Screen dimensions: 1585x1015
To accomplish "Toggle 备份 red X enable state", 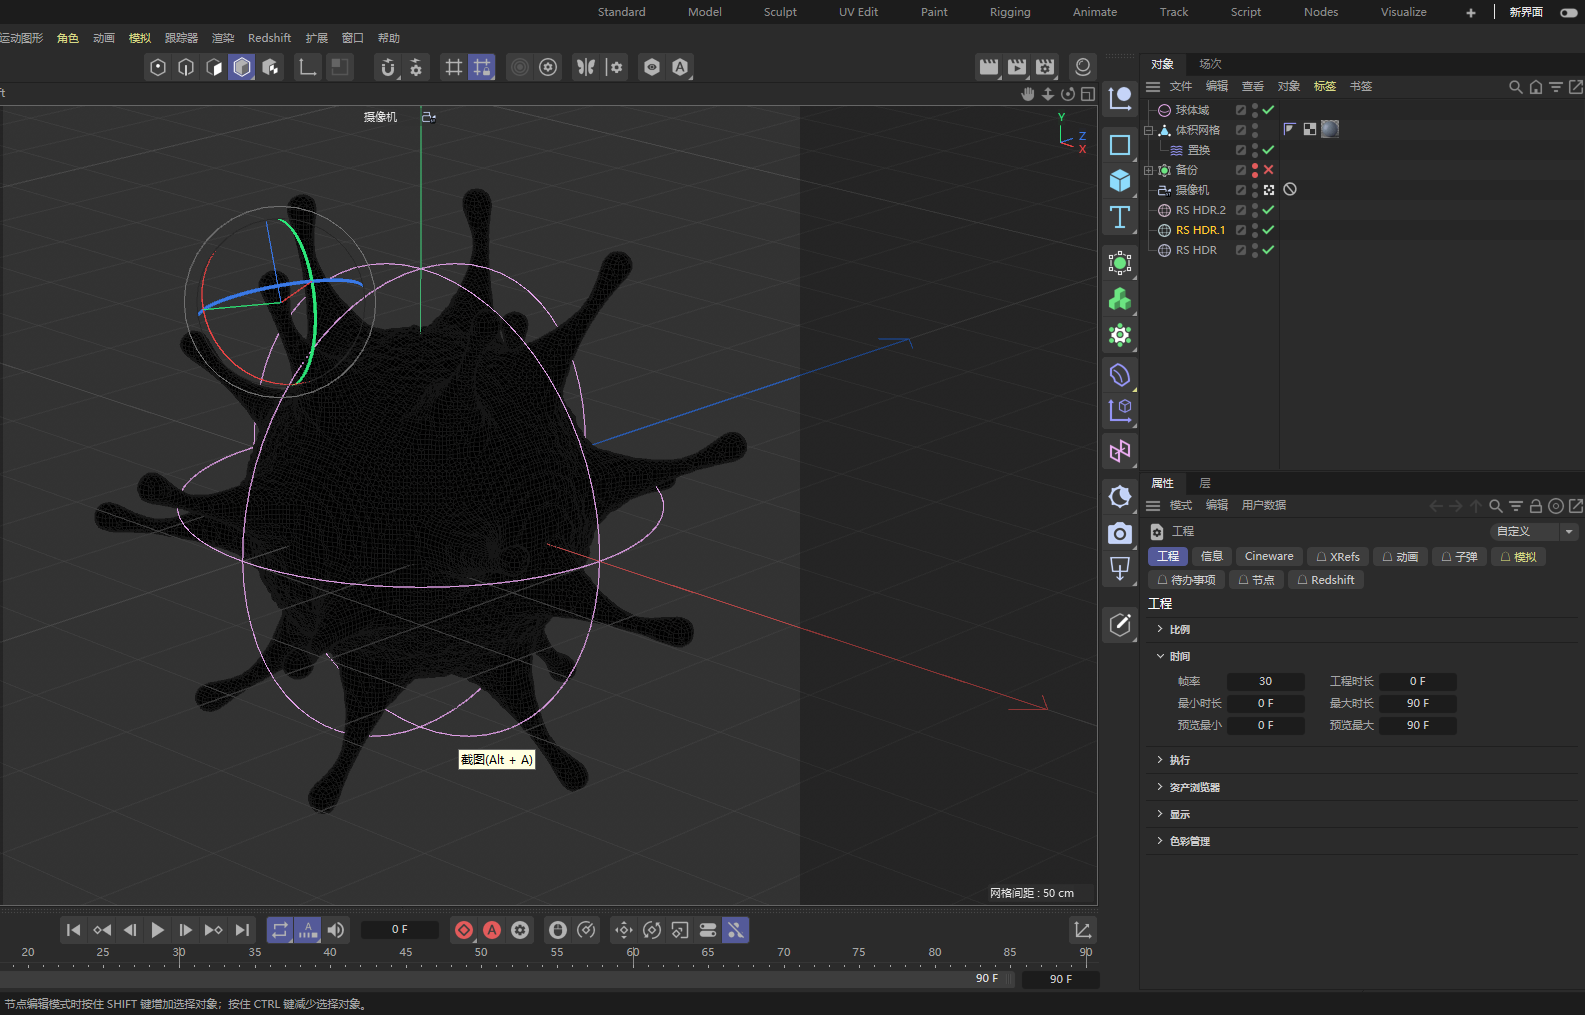I will coord(1268,170).
